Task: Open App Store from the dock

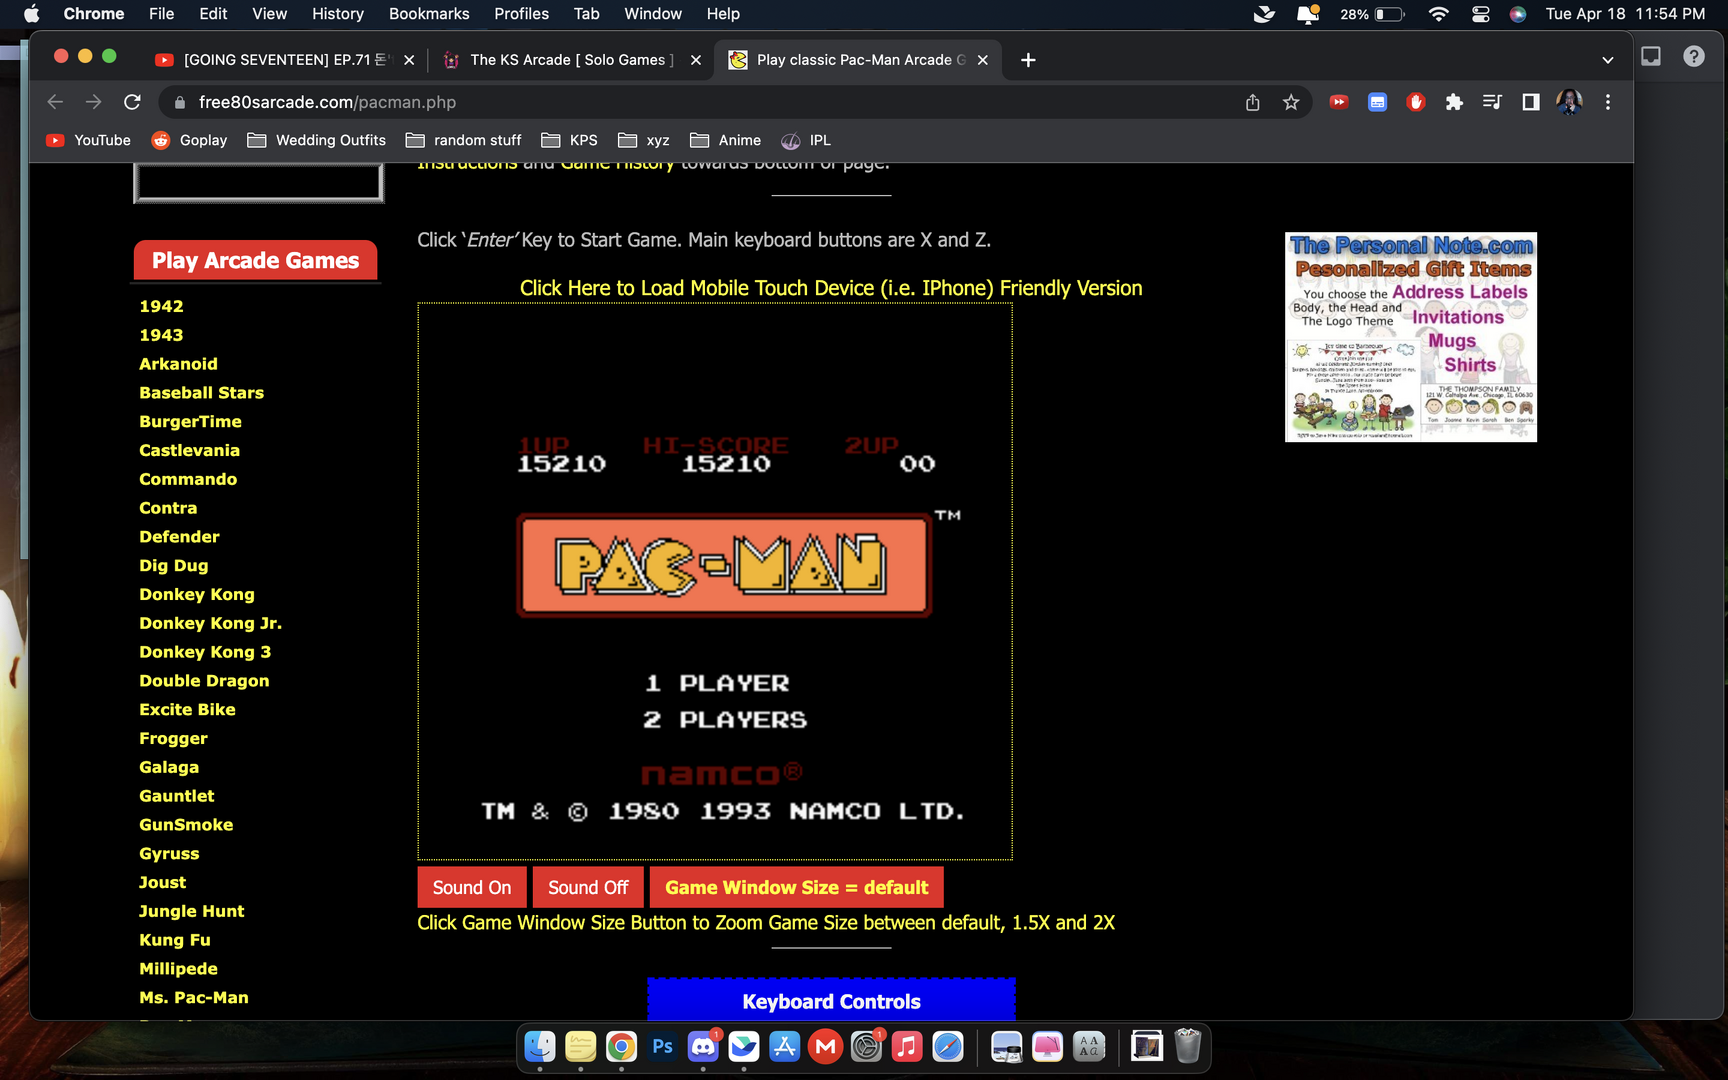Action: tap(785, 1047)
